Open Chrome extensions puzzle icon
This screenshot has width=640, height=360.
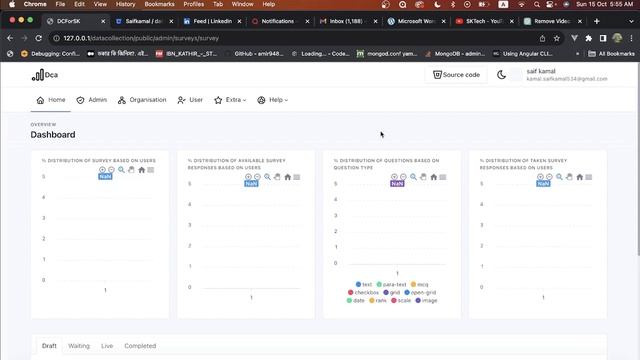(x=589, y=38)
